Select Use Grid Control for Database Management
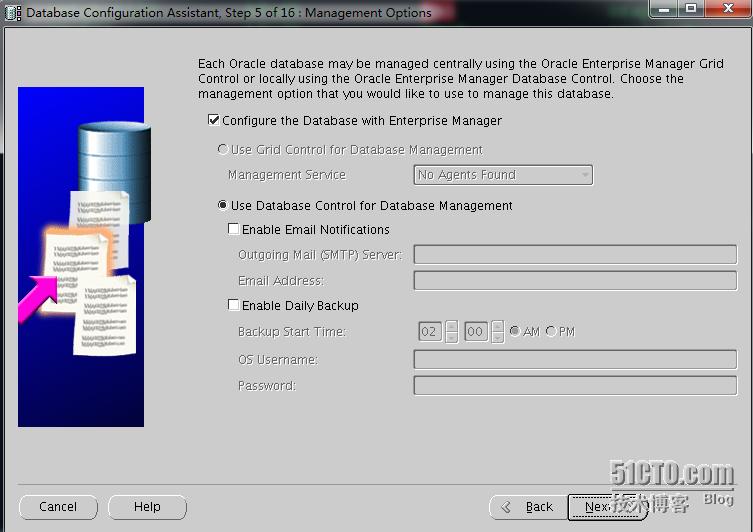The height and width of the screenshot is (532, 753). click(x=222, y=149)
